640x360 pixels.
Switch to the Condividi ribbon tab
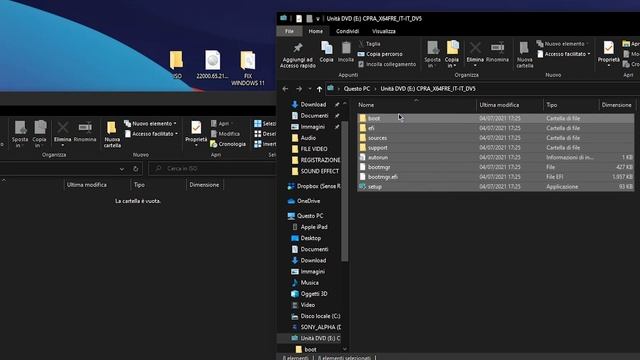347,31
